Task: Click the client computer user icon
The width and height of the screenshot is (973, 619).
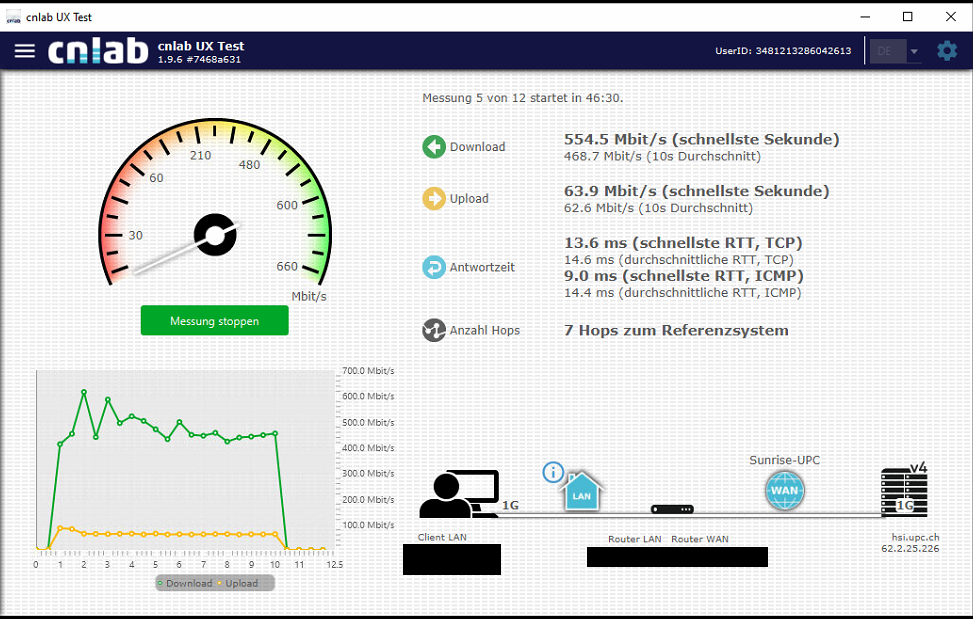Action: [458, 494]
